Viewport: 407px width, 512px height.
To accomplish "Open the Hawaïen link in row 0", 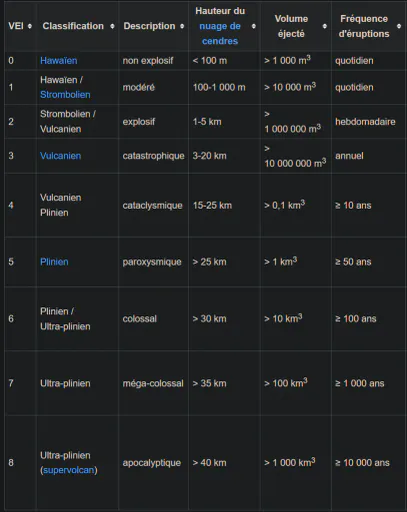I will point(59,61).
